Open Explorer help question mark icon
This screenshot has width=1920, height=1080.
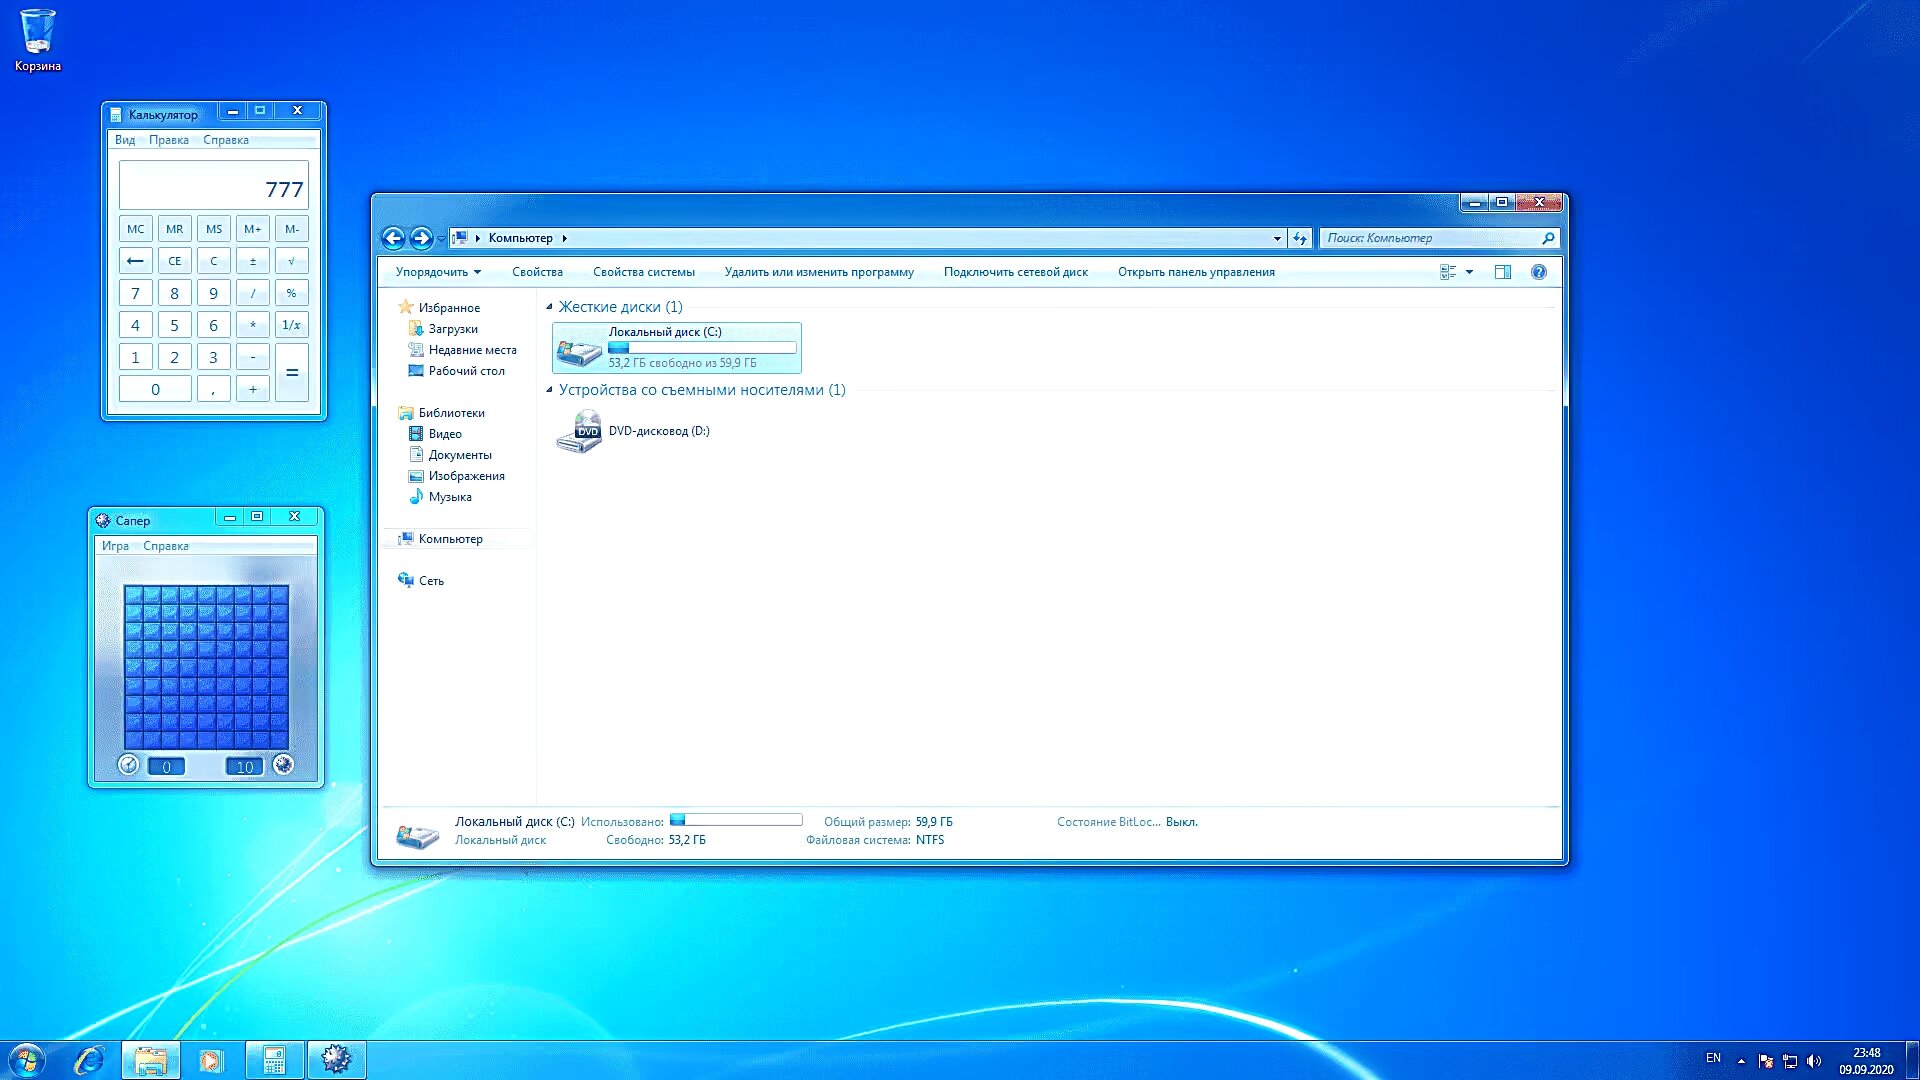1539,272
